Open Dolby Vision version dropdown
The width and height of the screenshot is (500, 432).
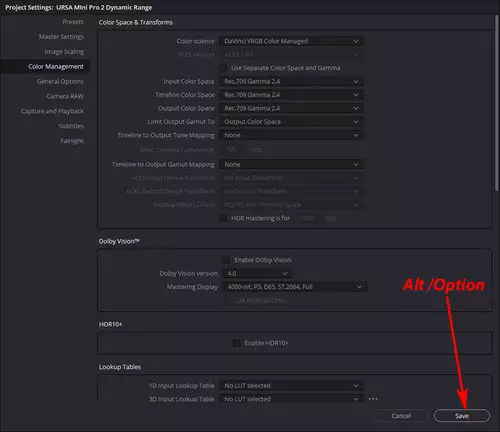pos(257,273)
